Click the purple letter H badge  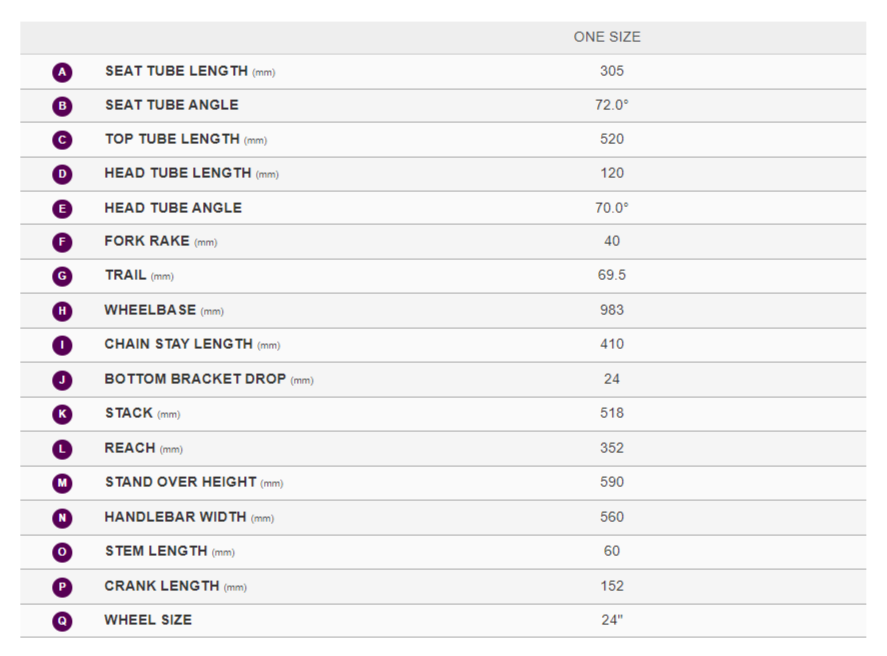tap(63, 311)
